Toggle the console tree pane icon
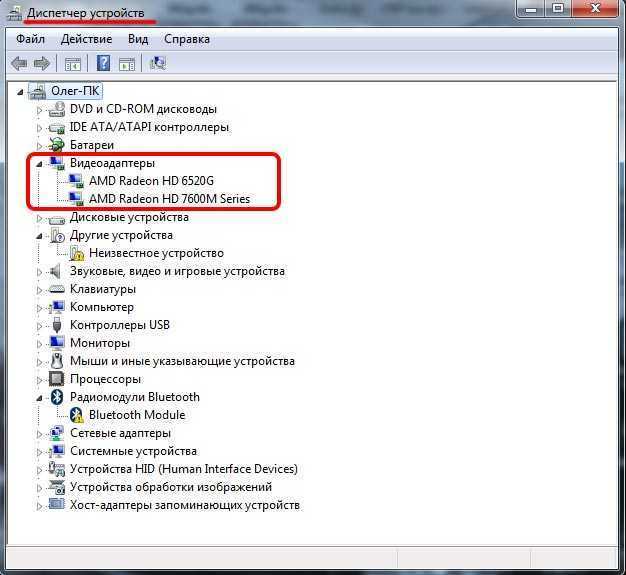Screen dimensions: 626x575 click(73, 63)
